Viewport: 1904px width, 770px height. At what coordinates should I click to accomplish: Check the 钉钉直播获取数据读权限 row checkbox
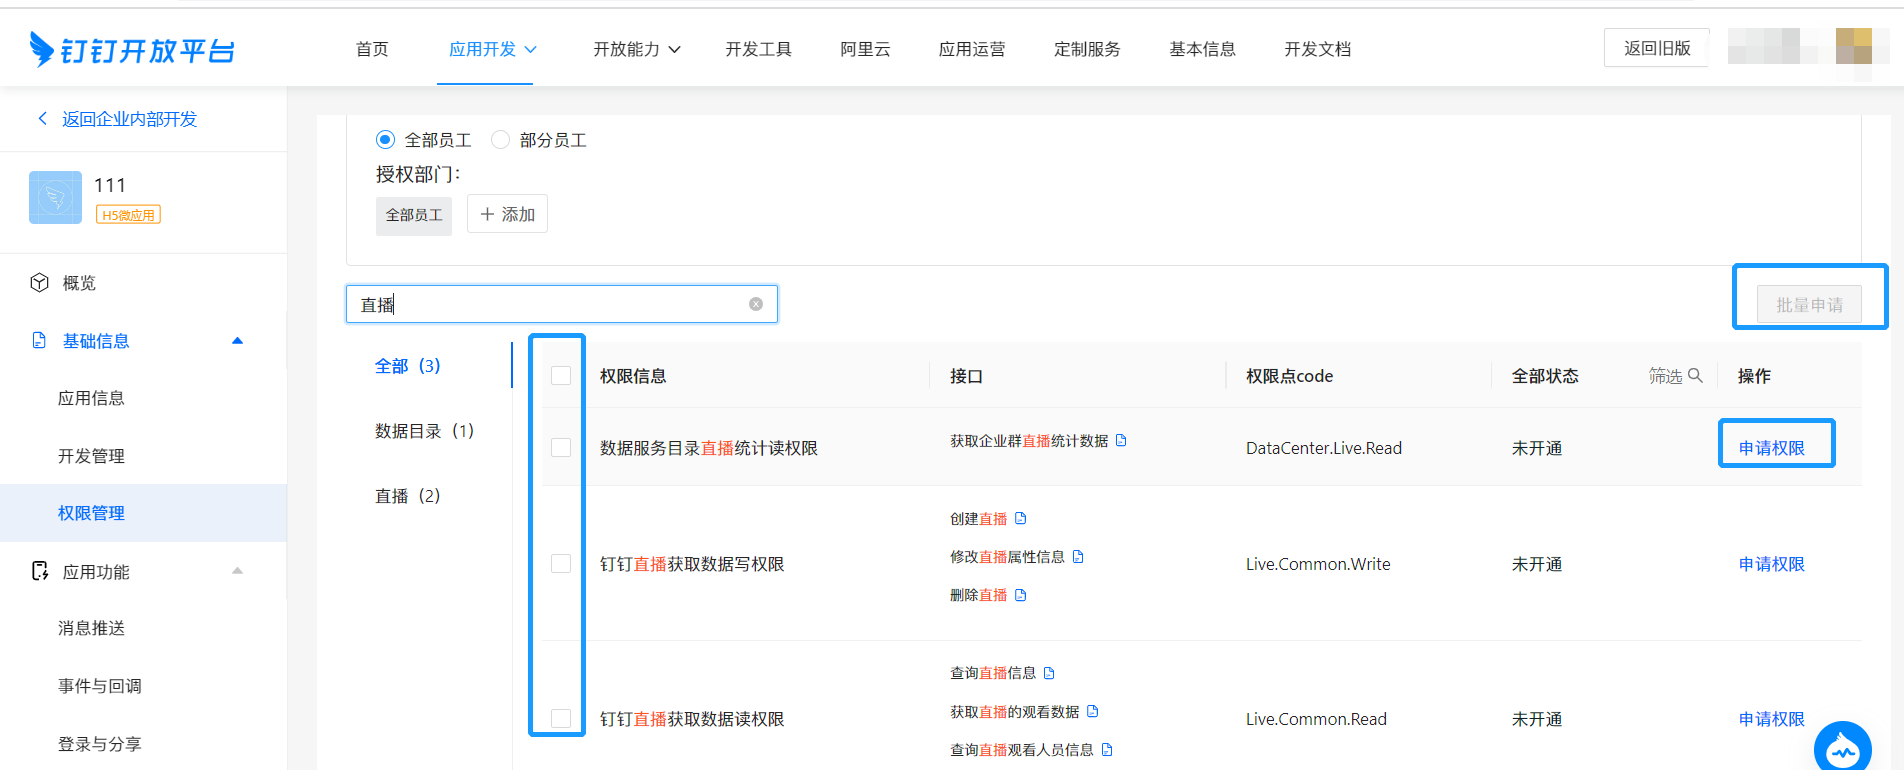(561, 718)
